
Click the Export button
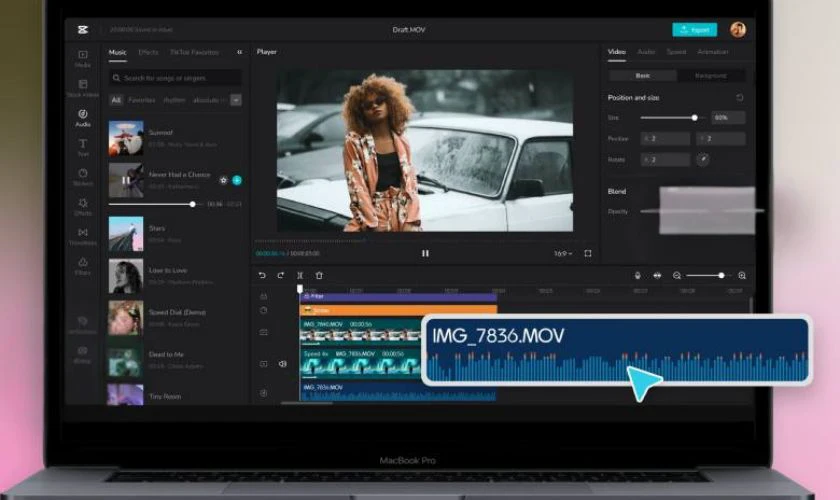[x=694, y=29]
